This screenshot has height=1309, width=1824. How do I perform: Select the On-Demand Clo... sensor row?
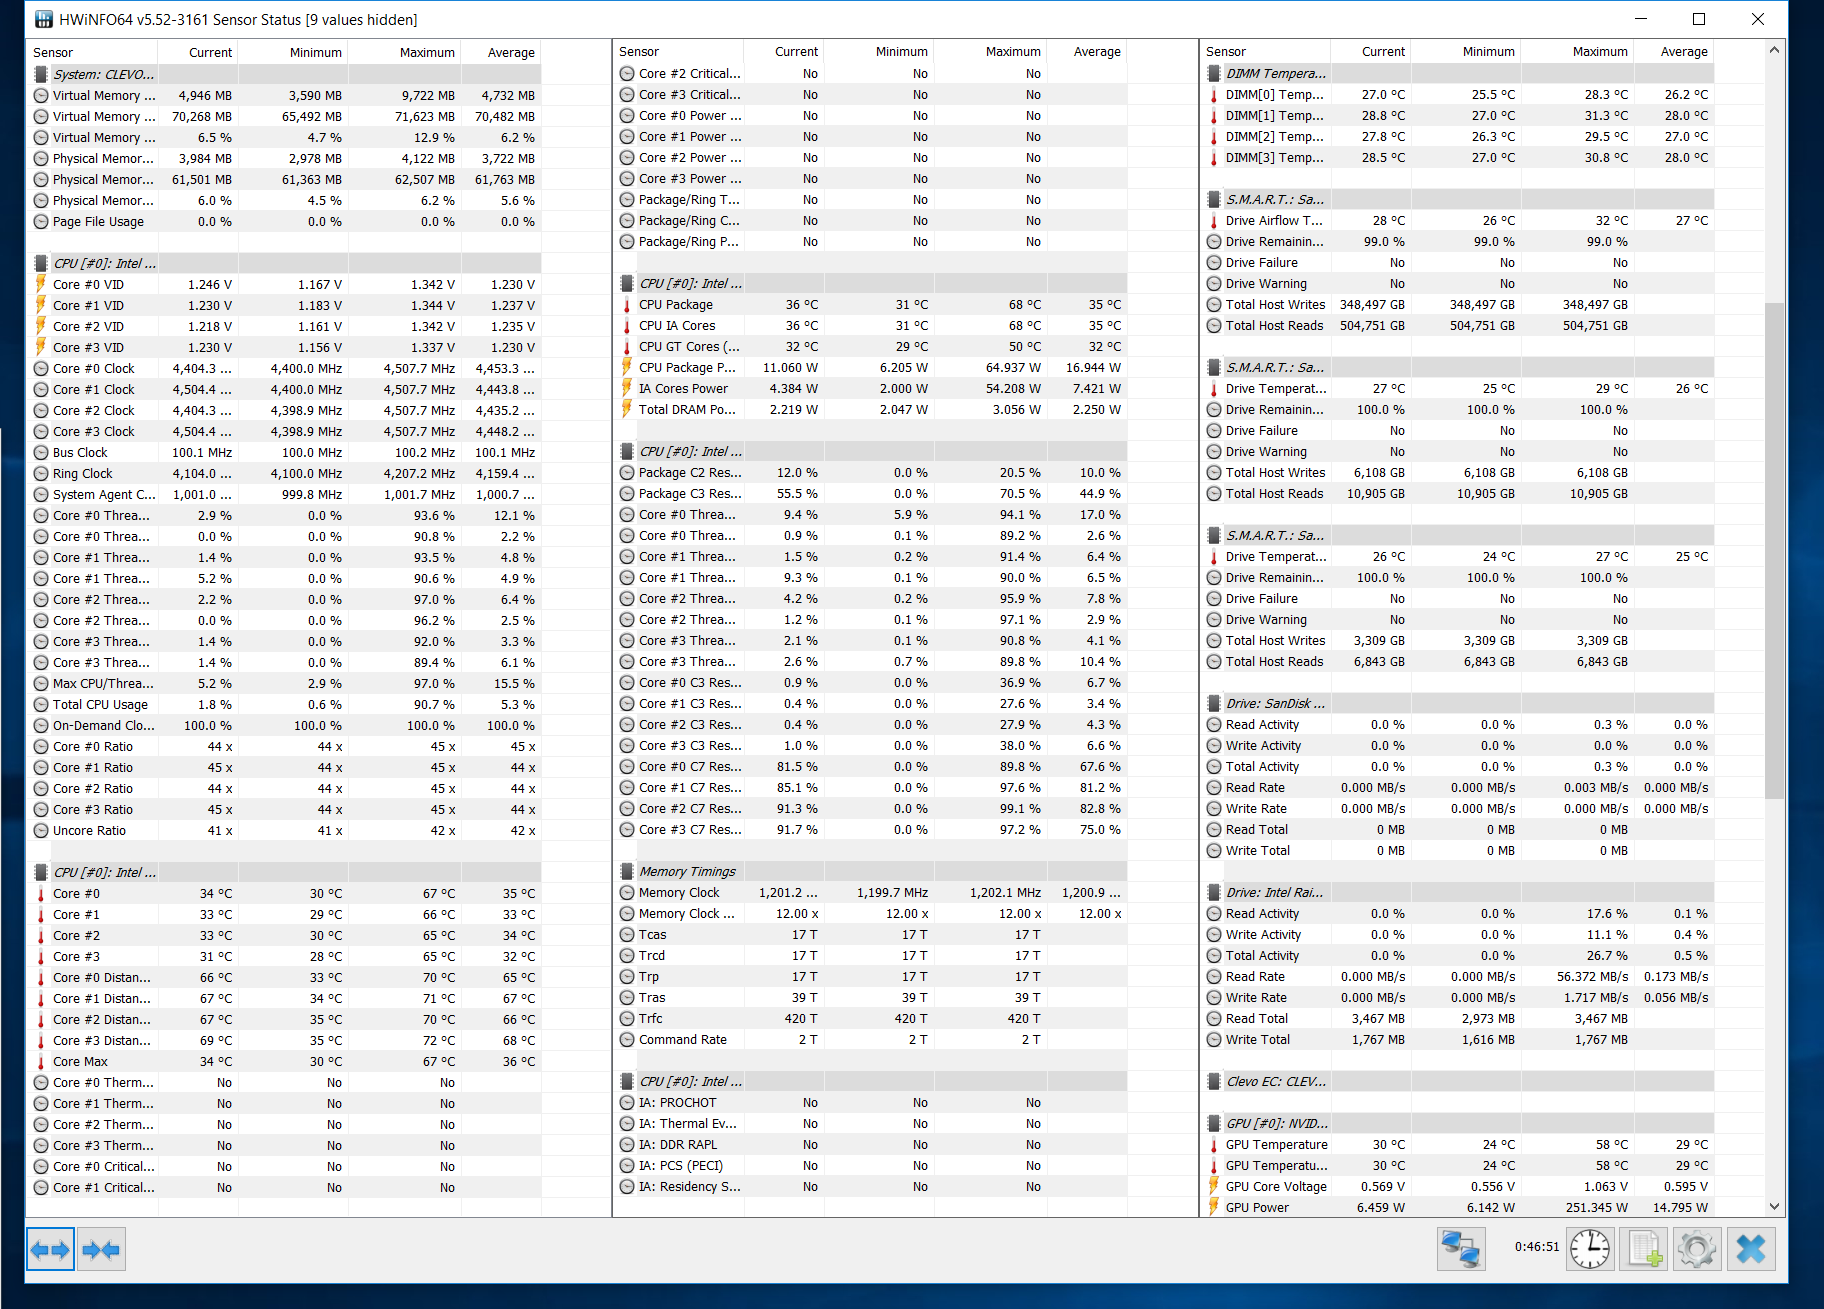pyautogui.click(x=283, y=726)
